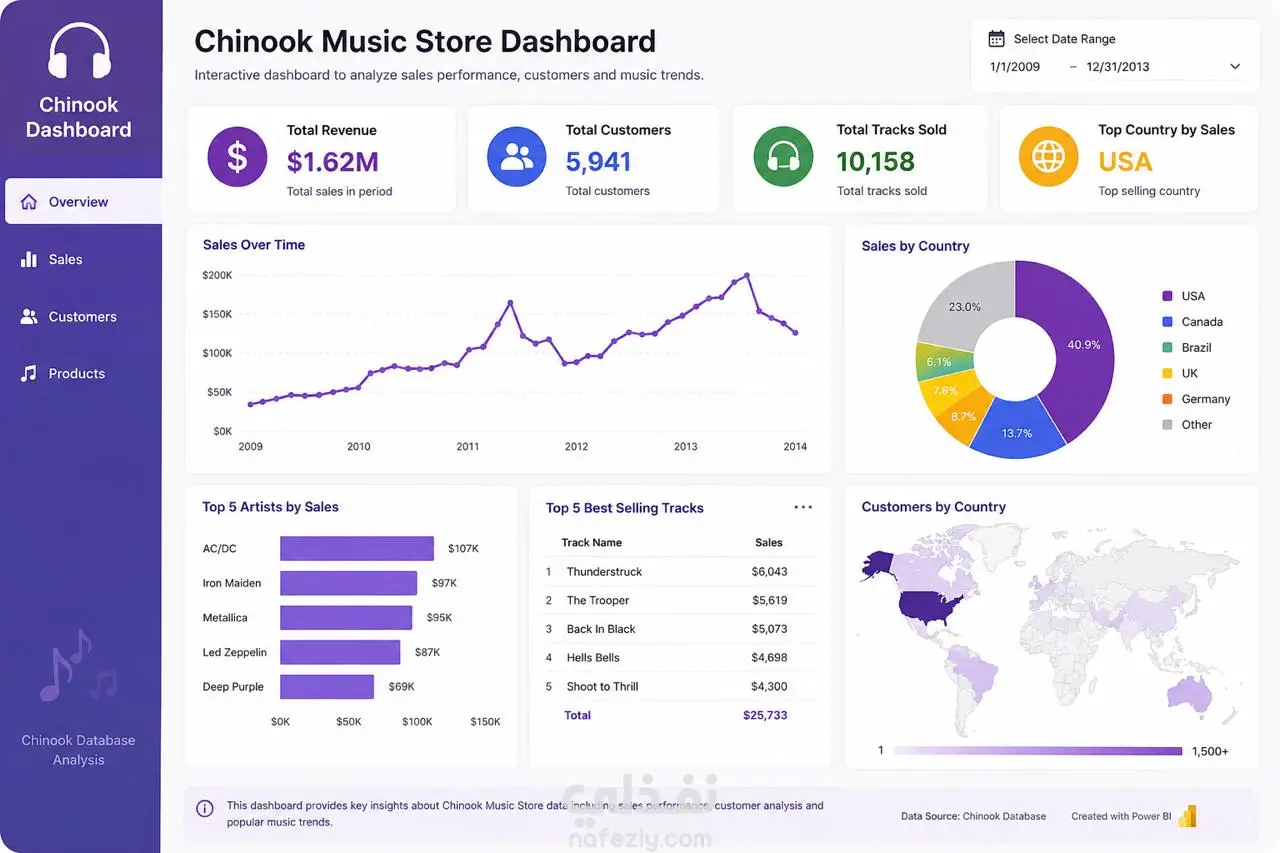Viewport: 1280px width, 853px height.
Task: Click the orange globe Top Country icon
Action: coord(1048,157)
